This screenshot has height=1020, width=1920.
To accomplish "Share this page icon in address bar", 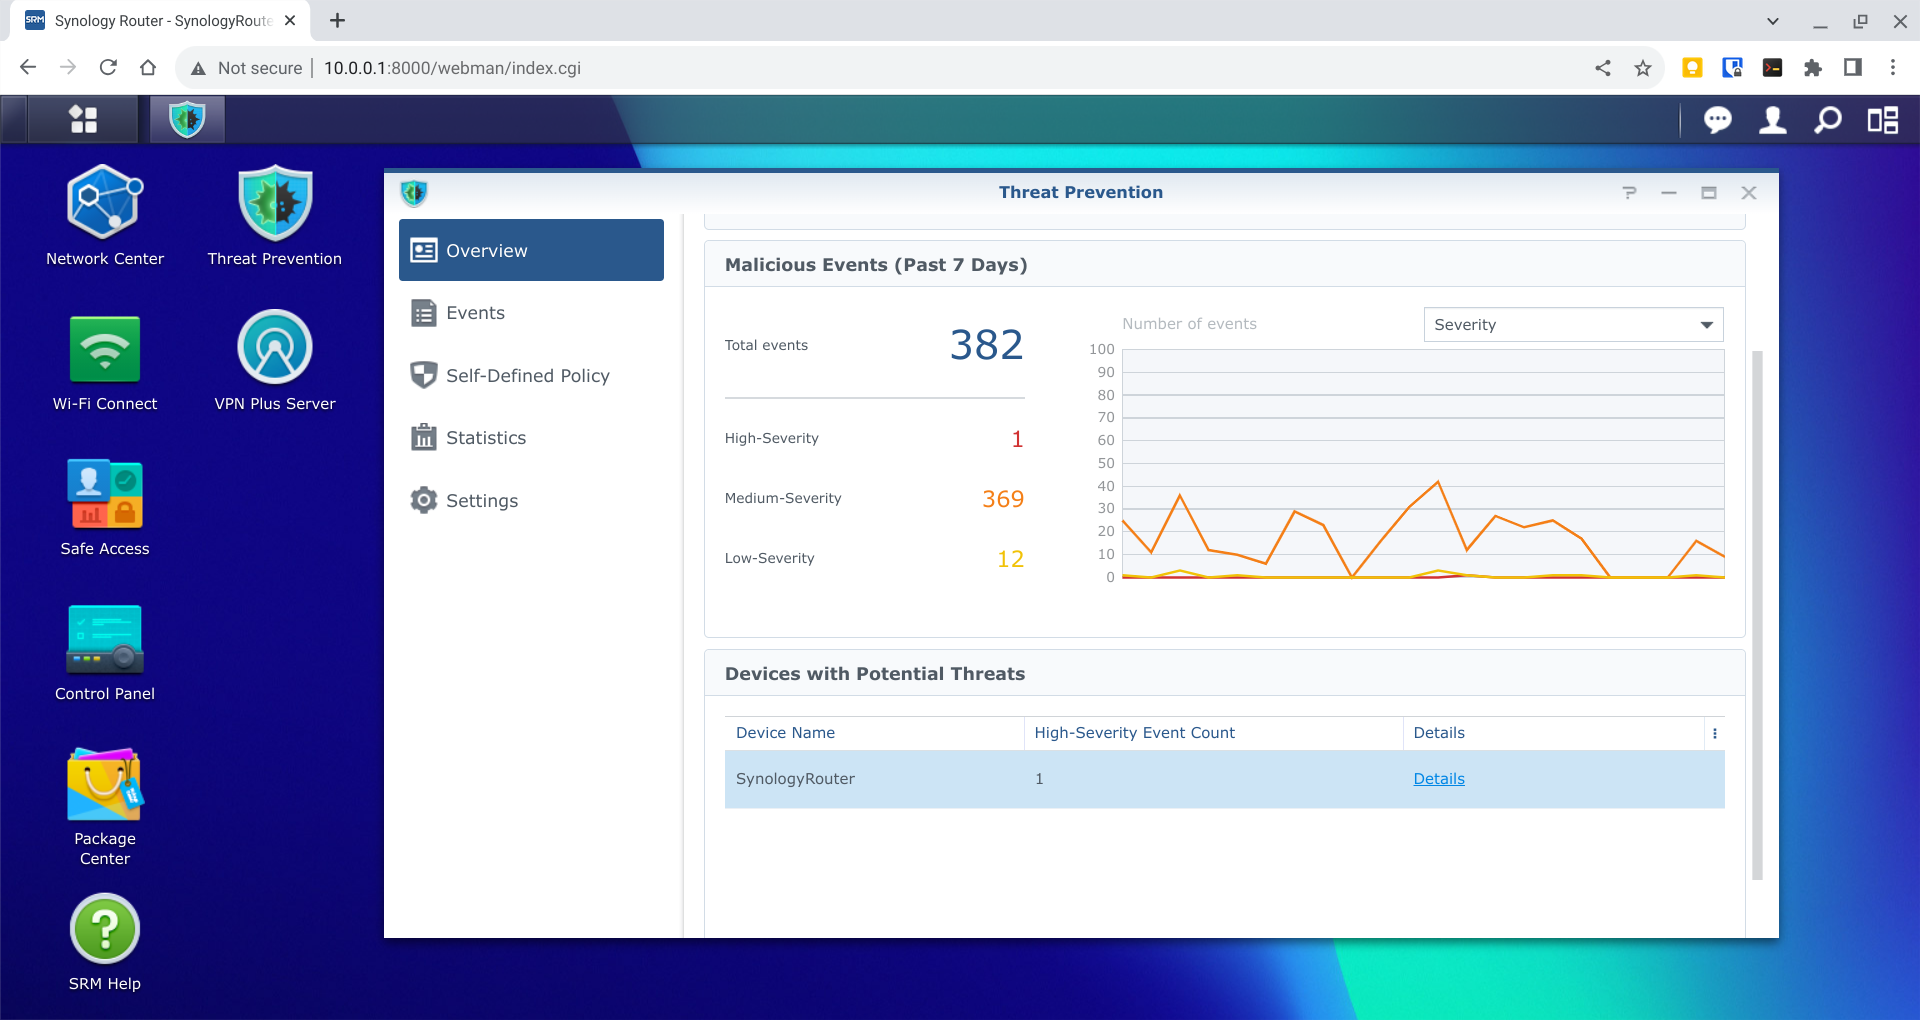I will [1603, 68].
